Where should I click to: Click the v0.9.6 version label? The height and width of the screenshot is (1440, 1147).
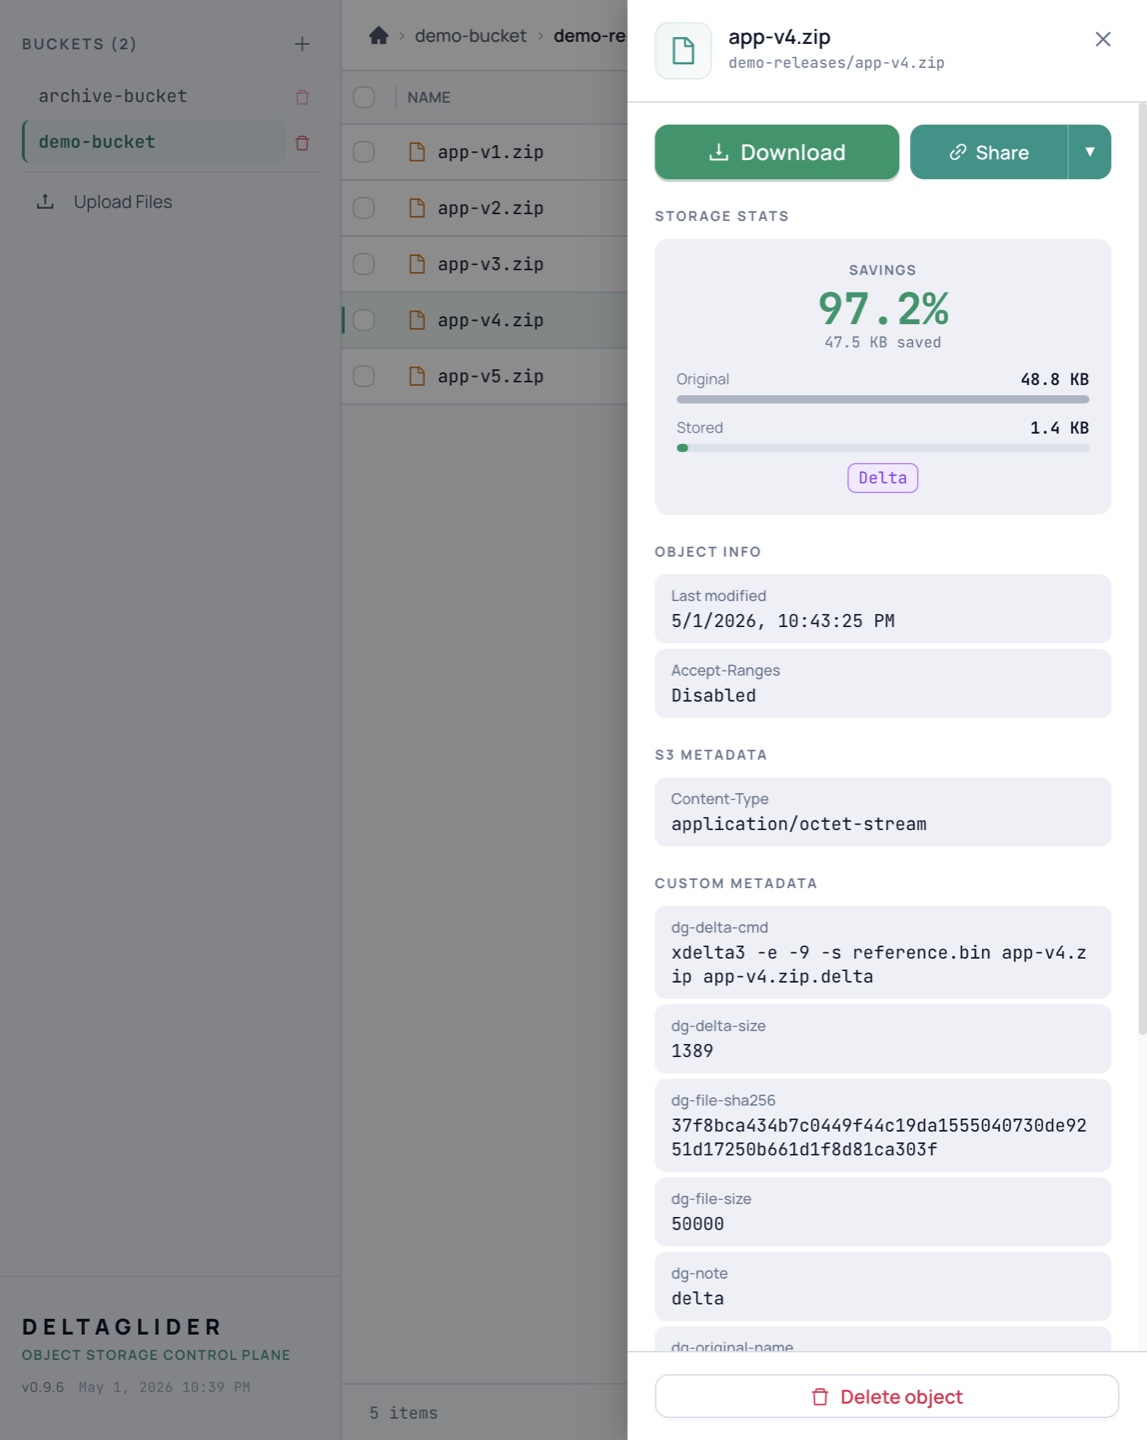pyautogui.click(x=43, y=1387)
